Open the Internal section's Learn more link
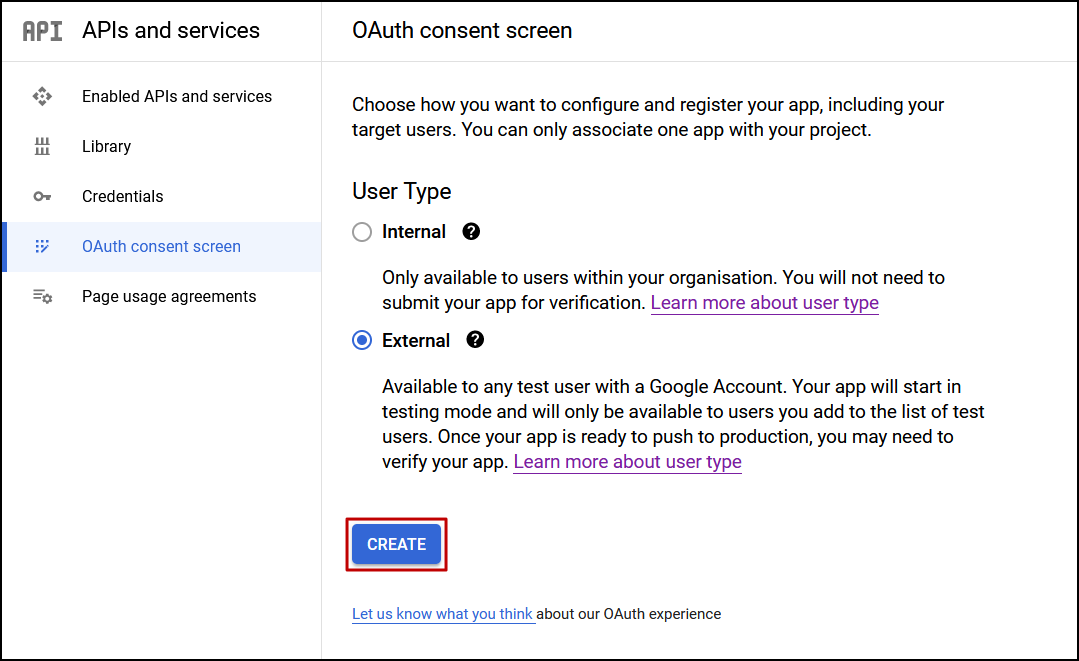 [764, 302]
